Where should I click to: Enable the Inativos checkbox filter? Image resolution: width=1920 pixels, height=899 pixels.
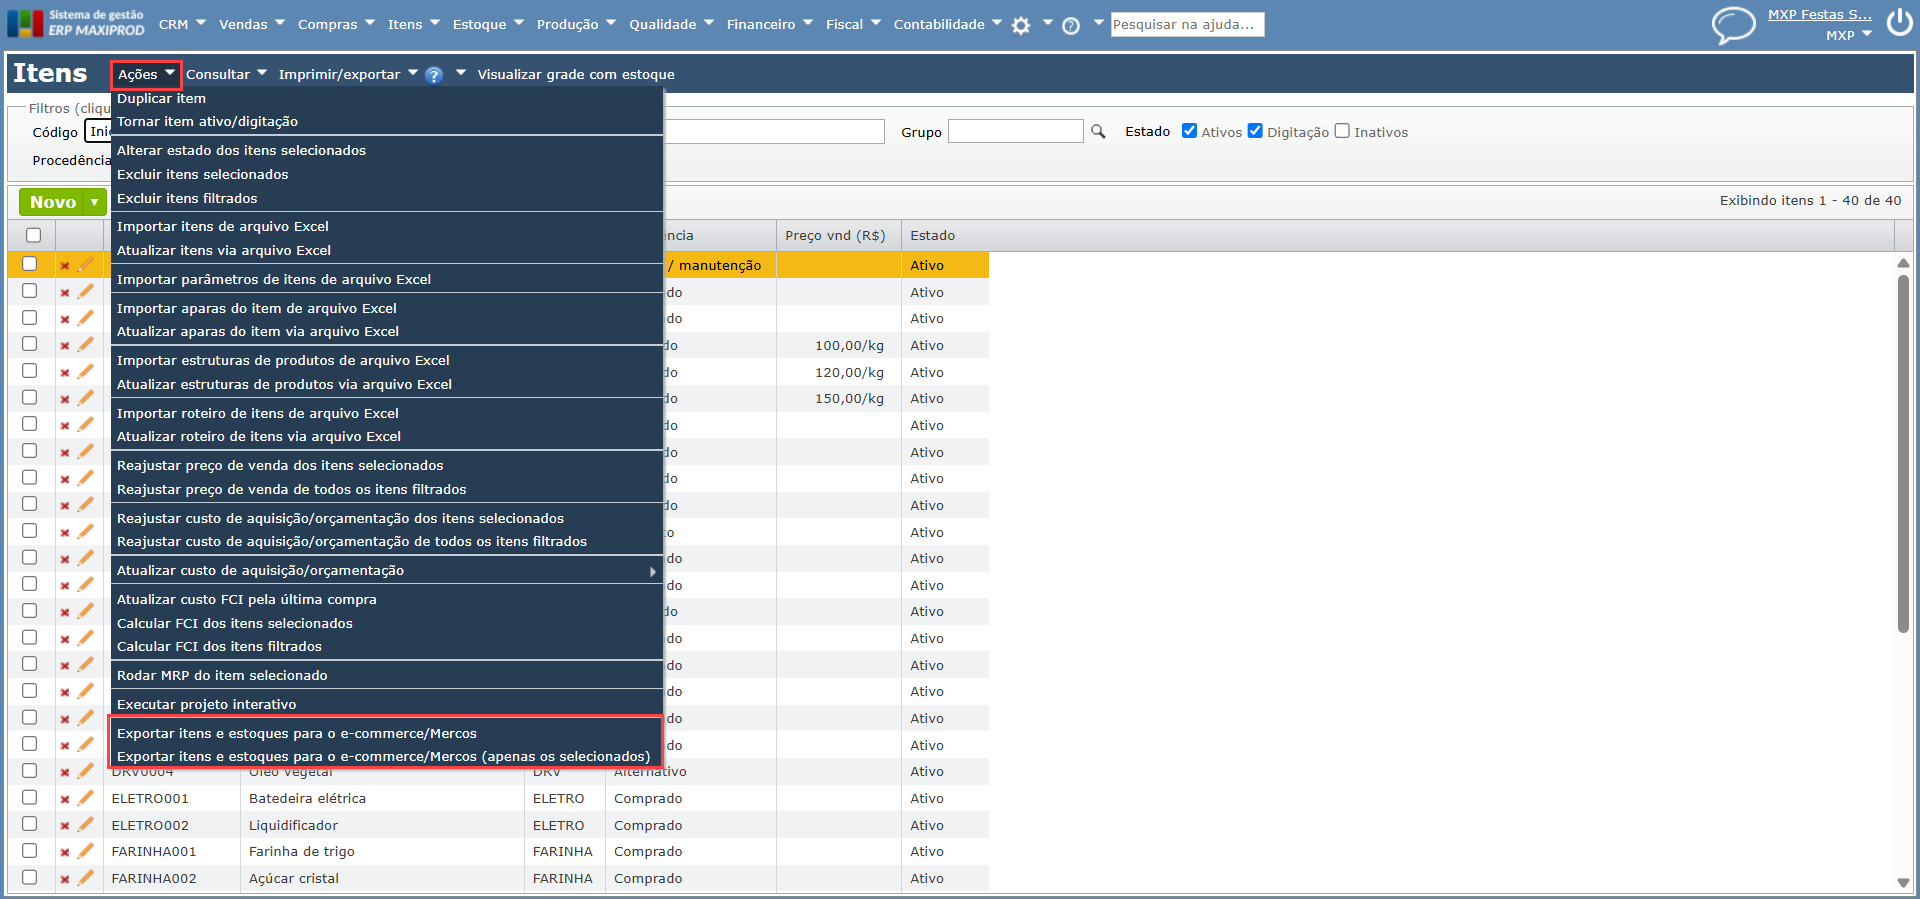(1342, 131)
